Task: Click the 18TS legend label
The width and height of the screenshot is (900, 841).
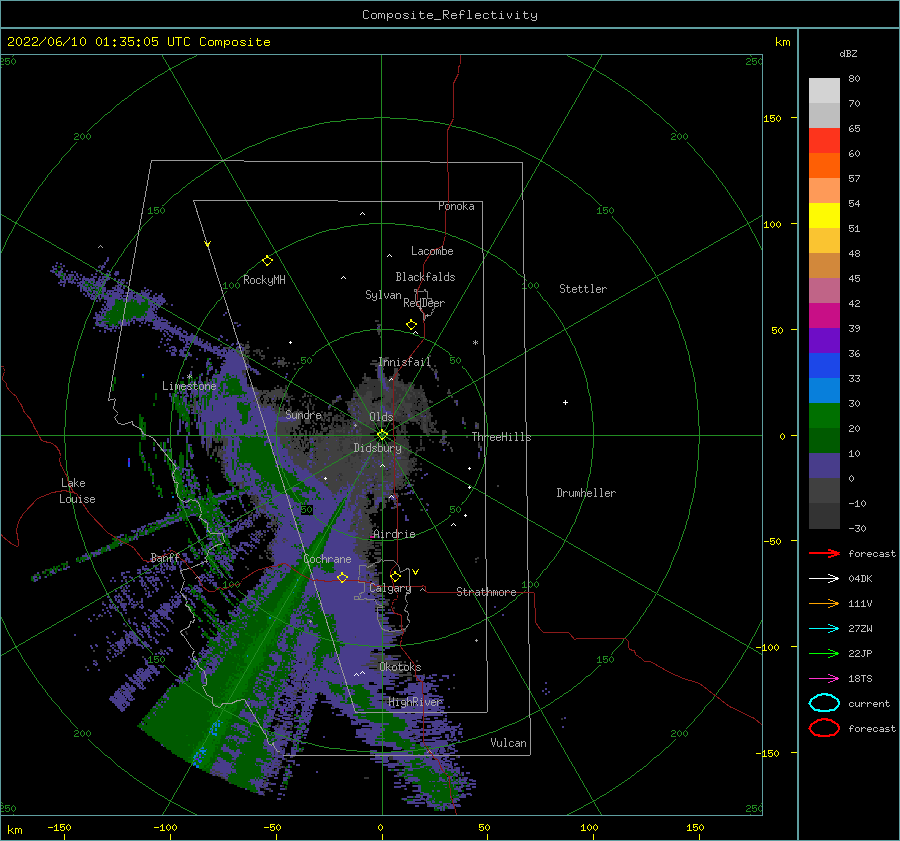Action: click(x=860, y=679)
